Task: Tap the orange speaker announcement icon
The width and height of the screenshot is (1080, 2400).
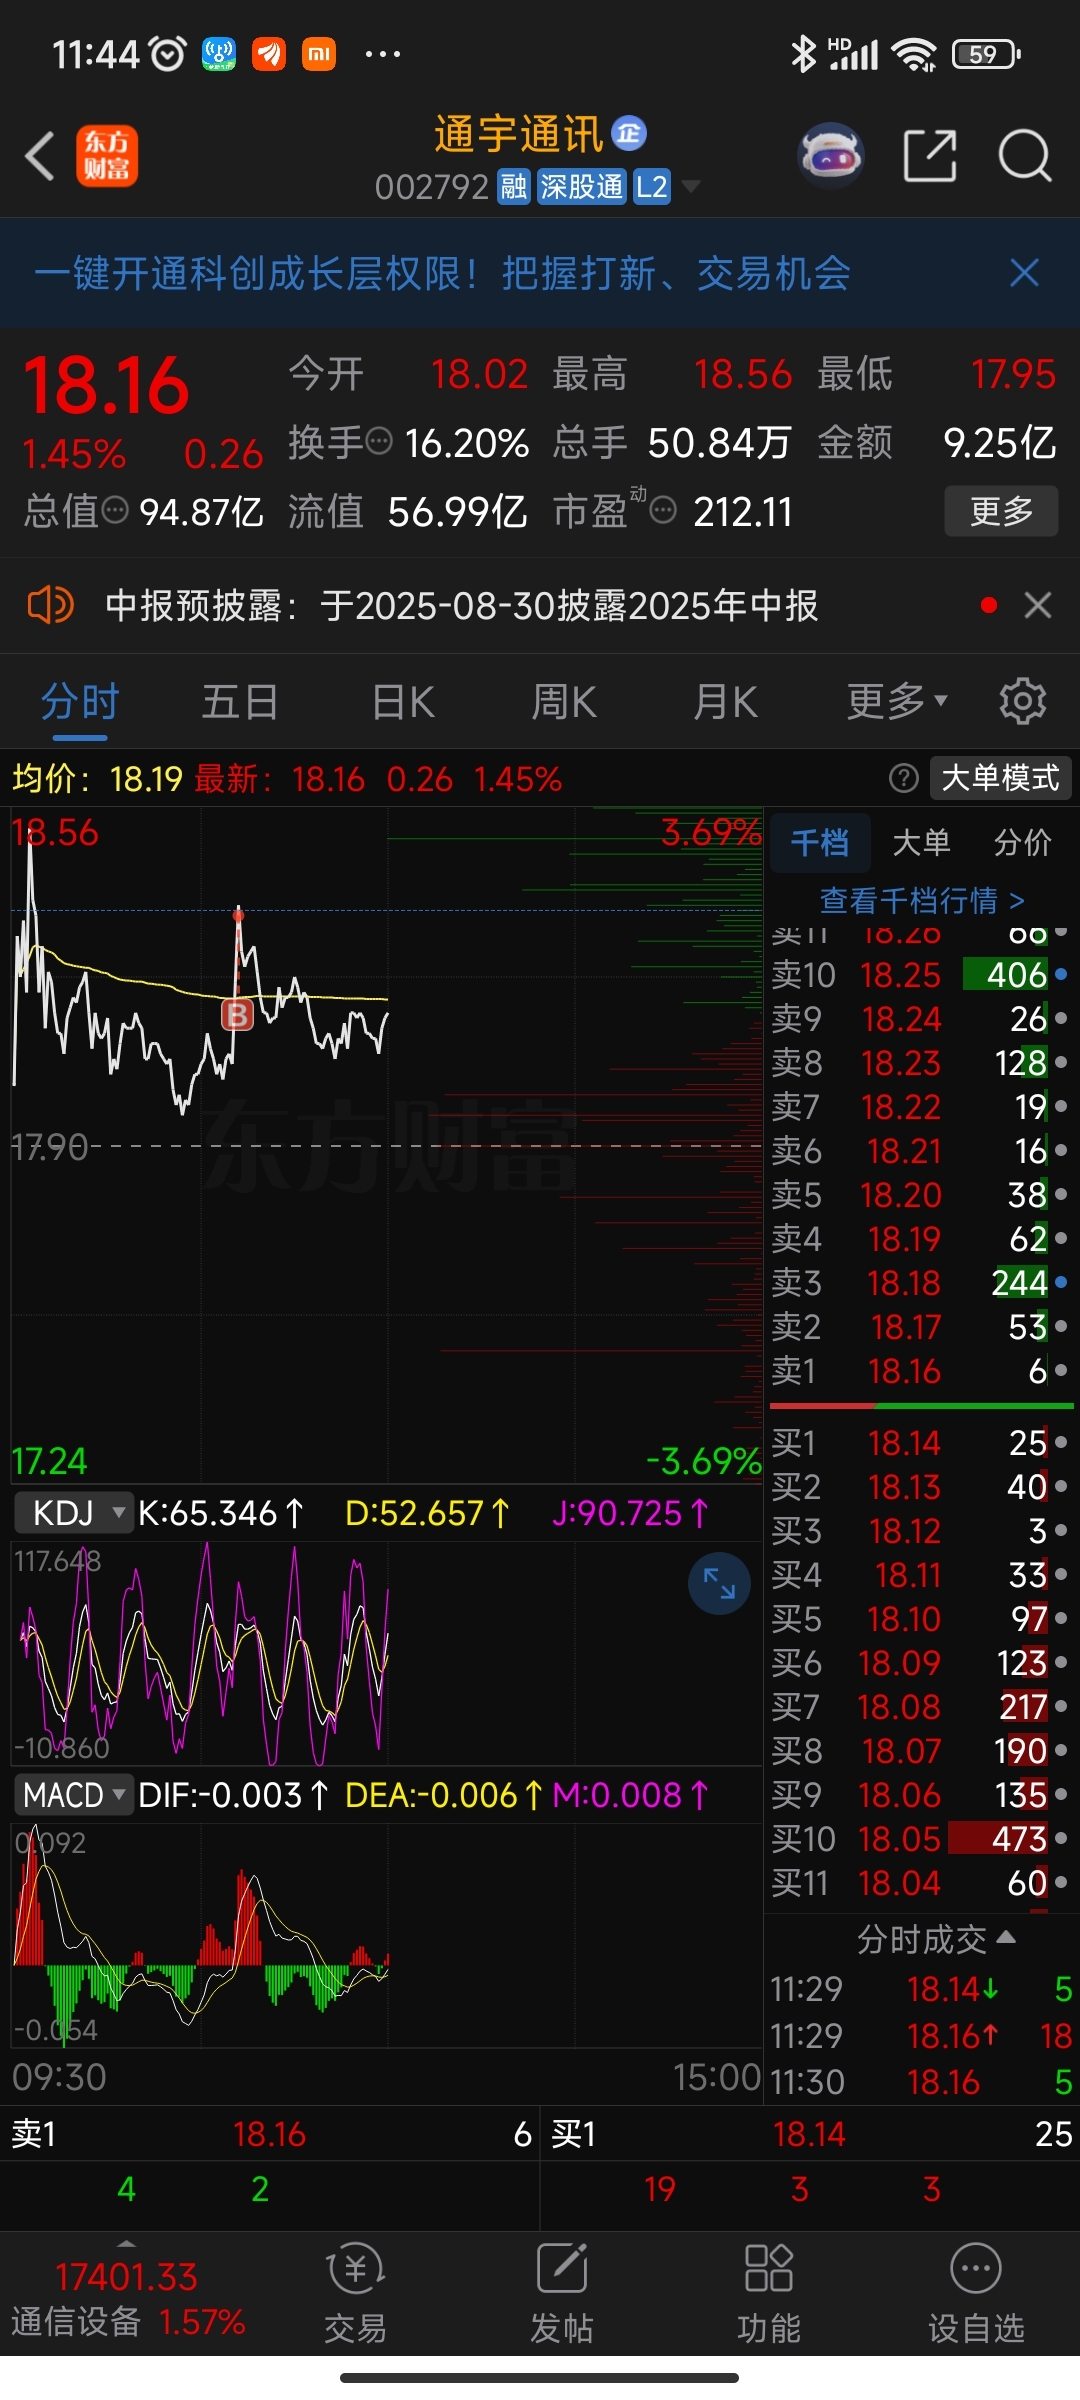Action: (50, 605)
